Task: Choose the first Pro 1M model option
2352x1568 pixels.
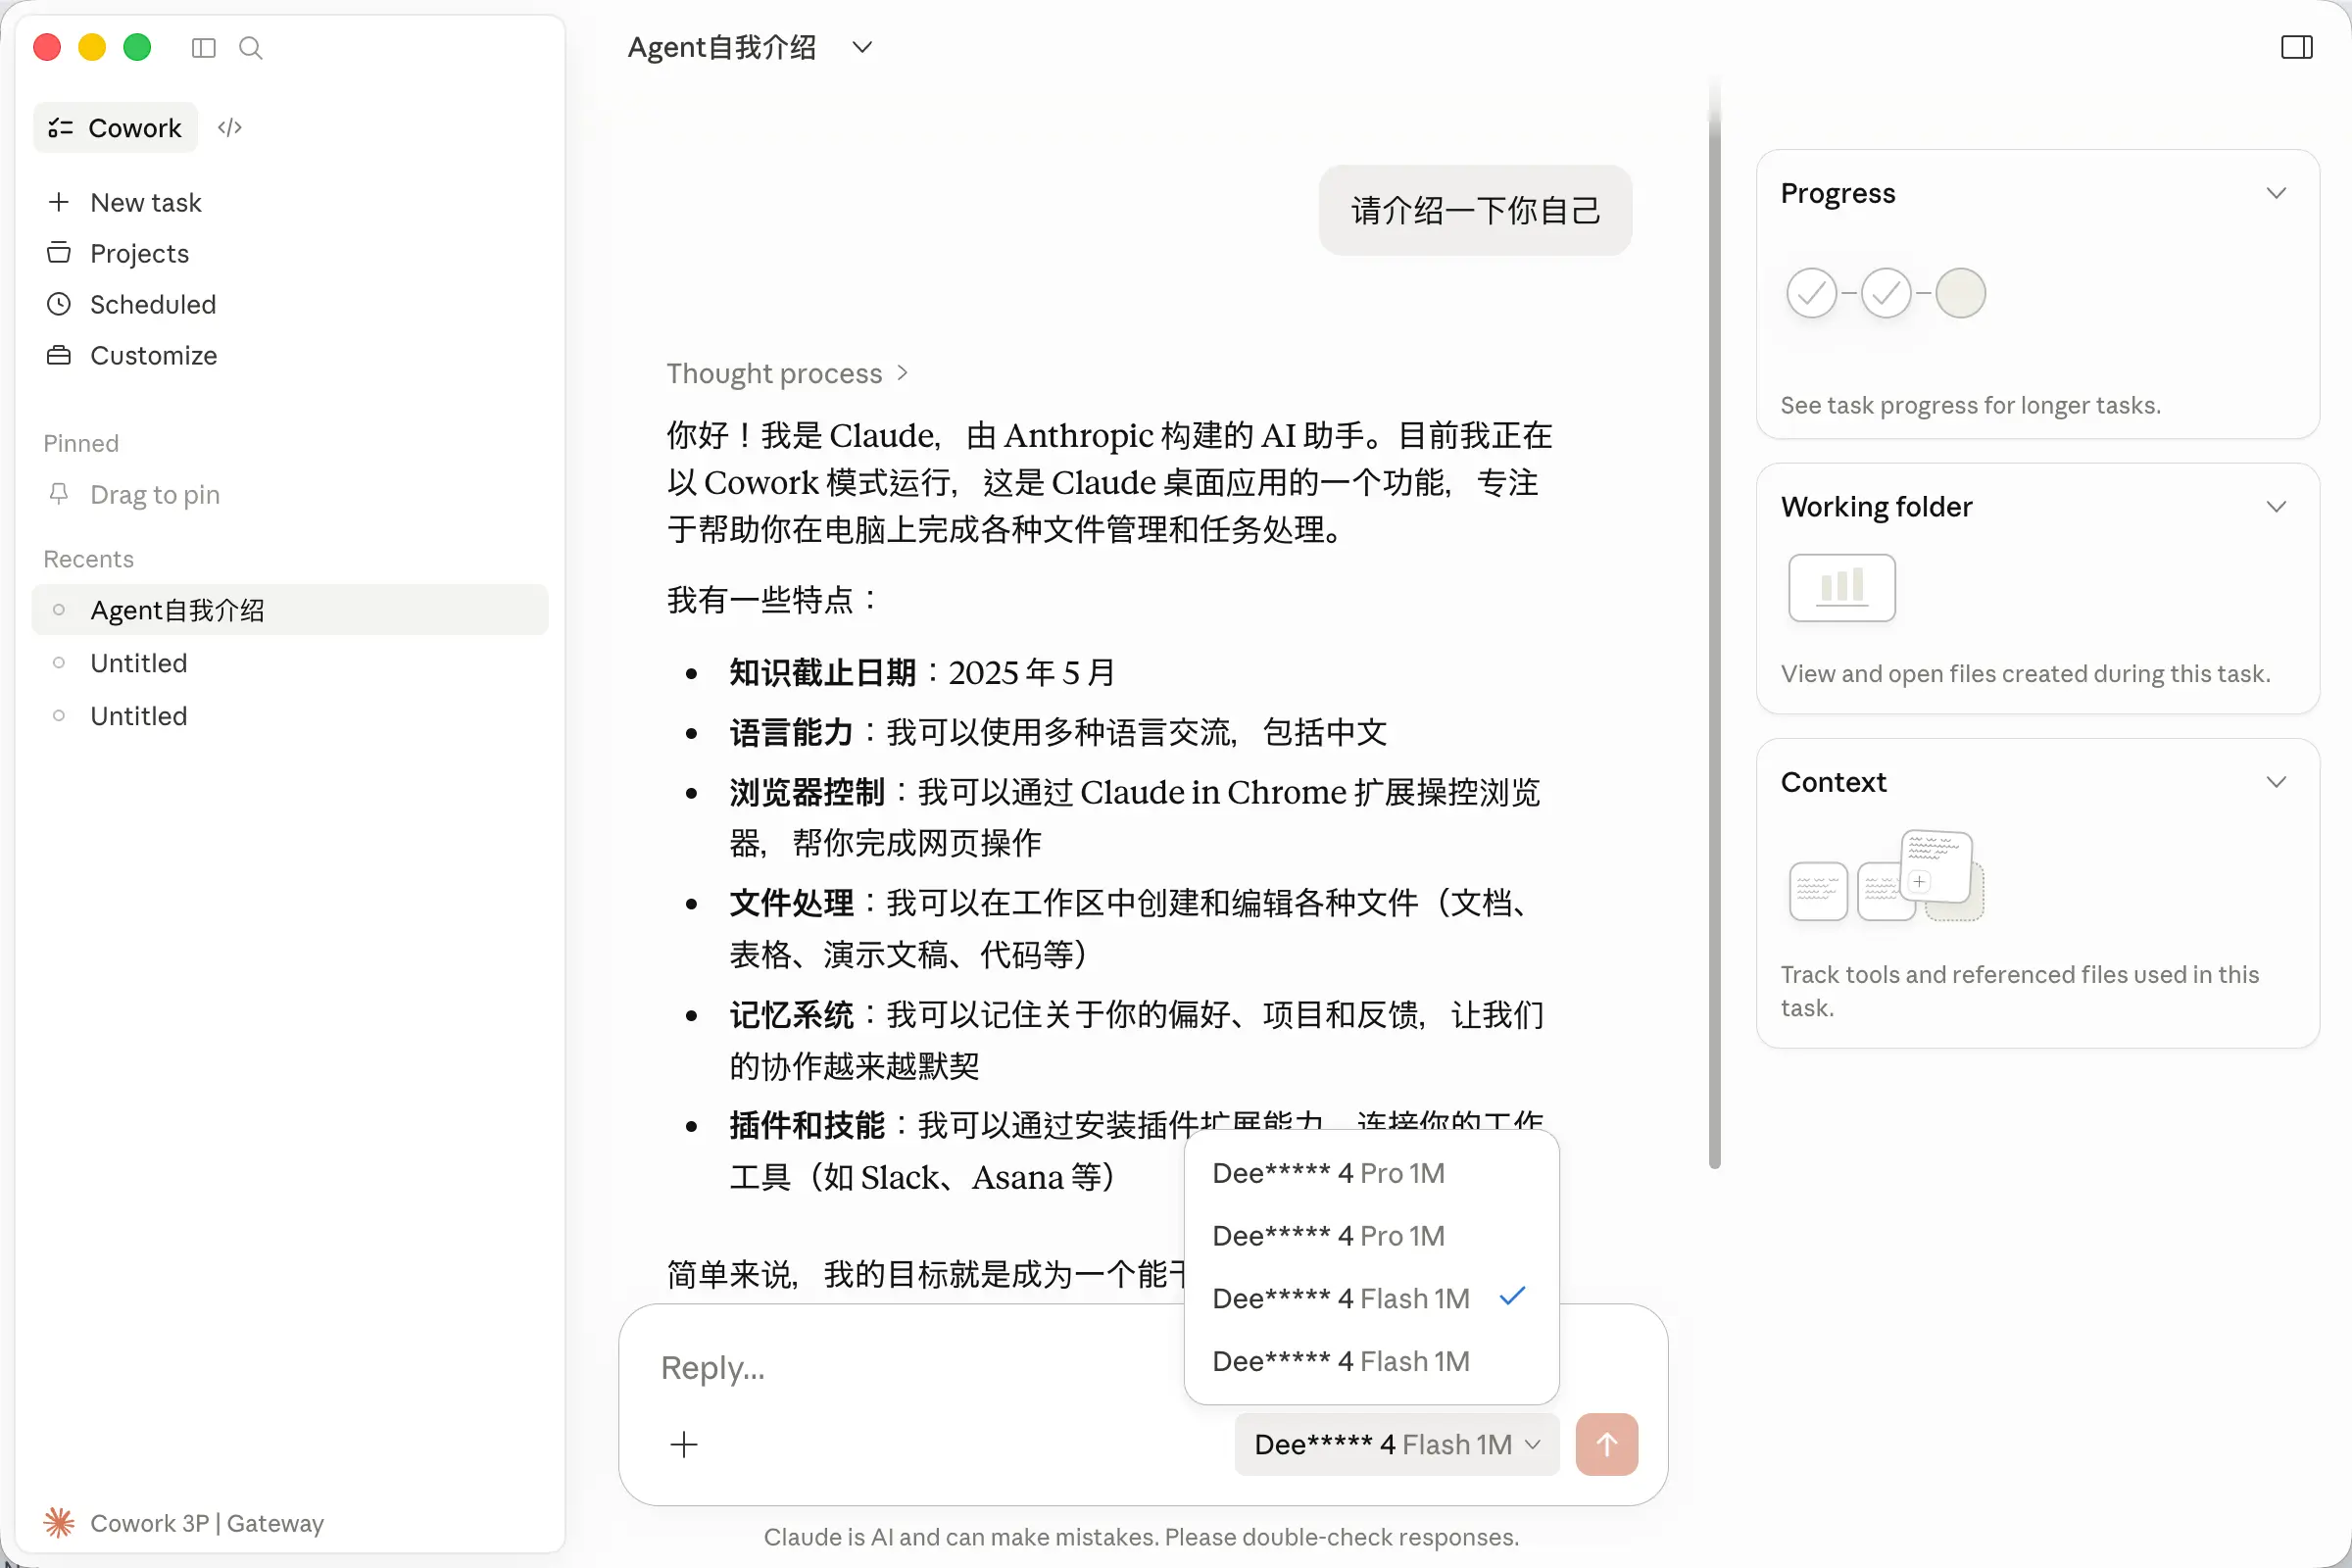Action: click(x=1328, y=1173)
